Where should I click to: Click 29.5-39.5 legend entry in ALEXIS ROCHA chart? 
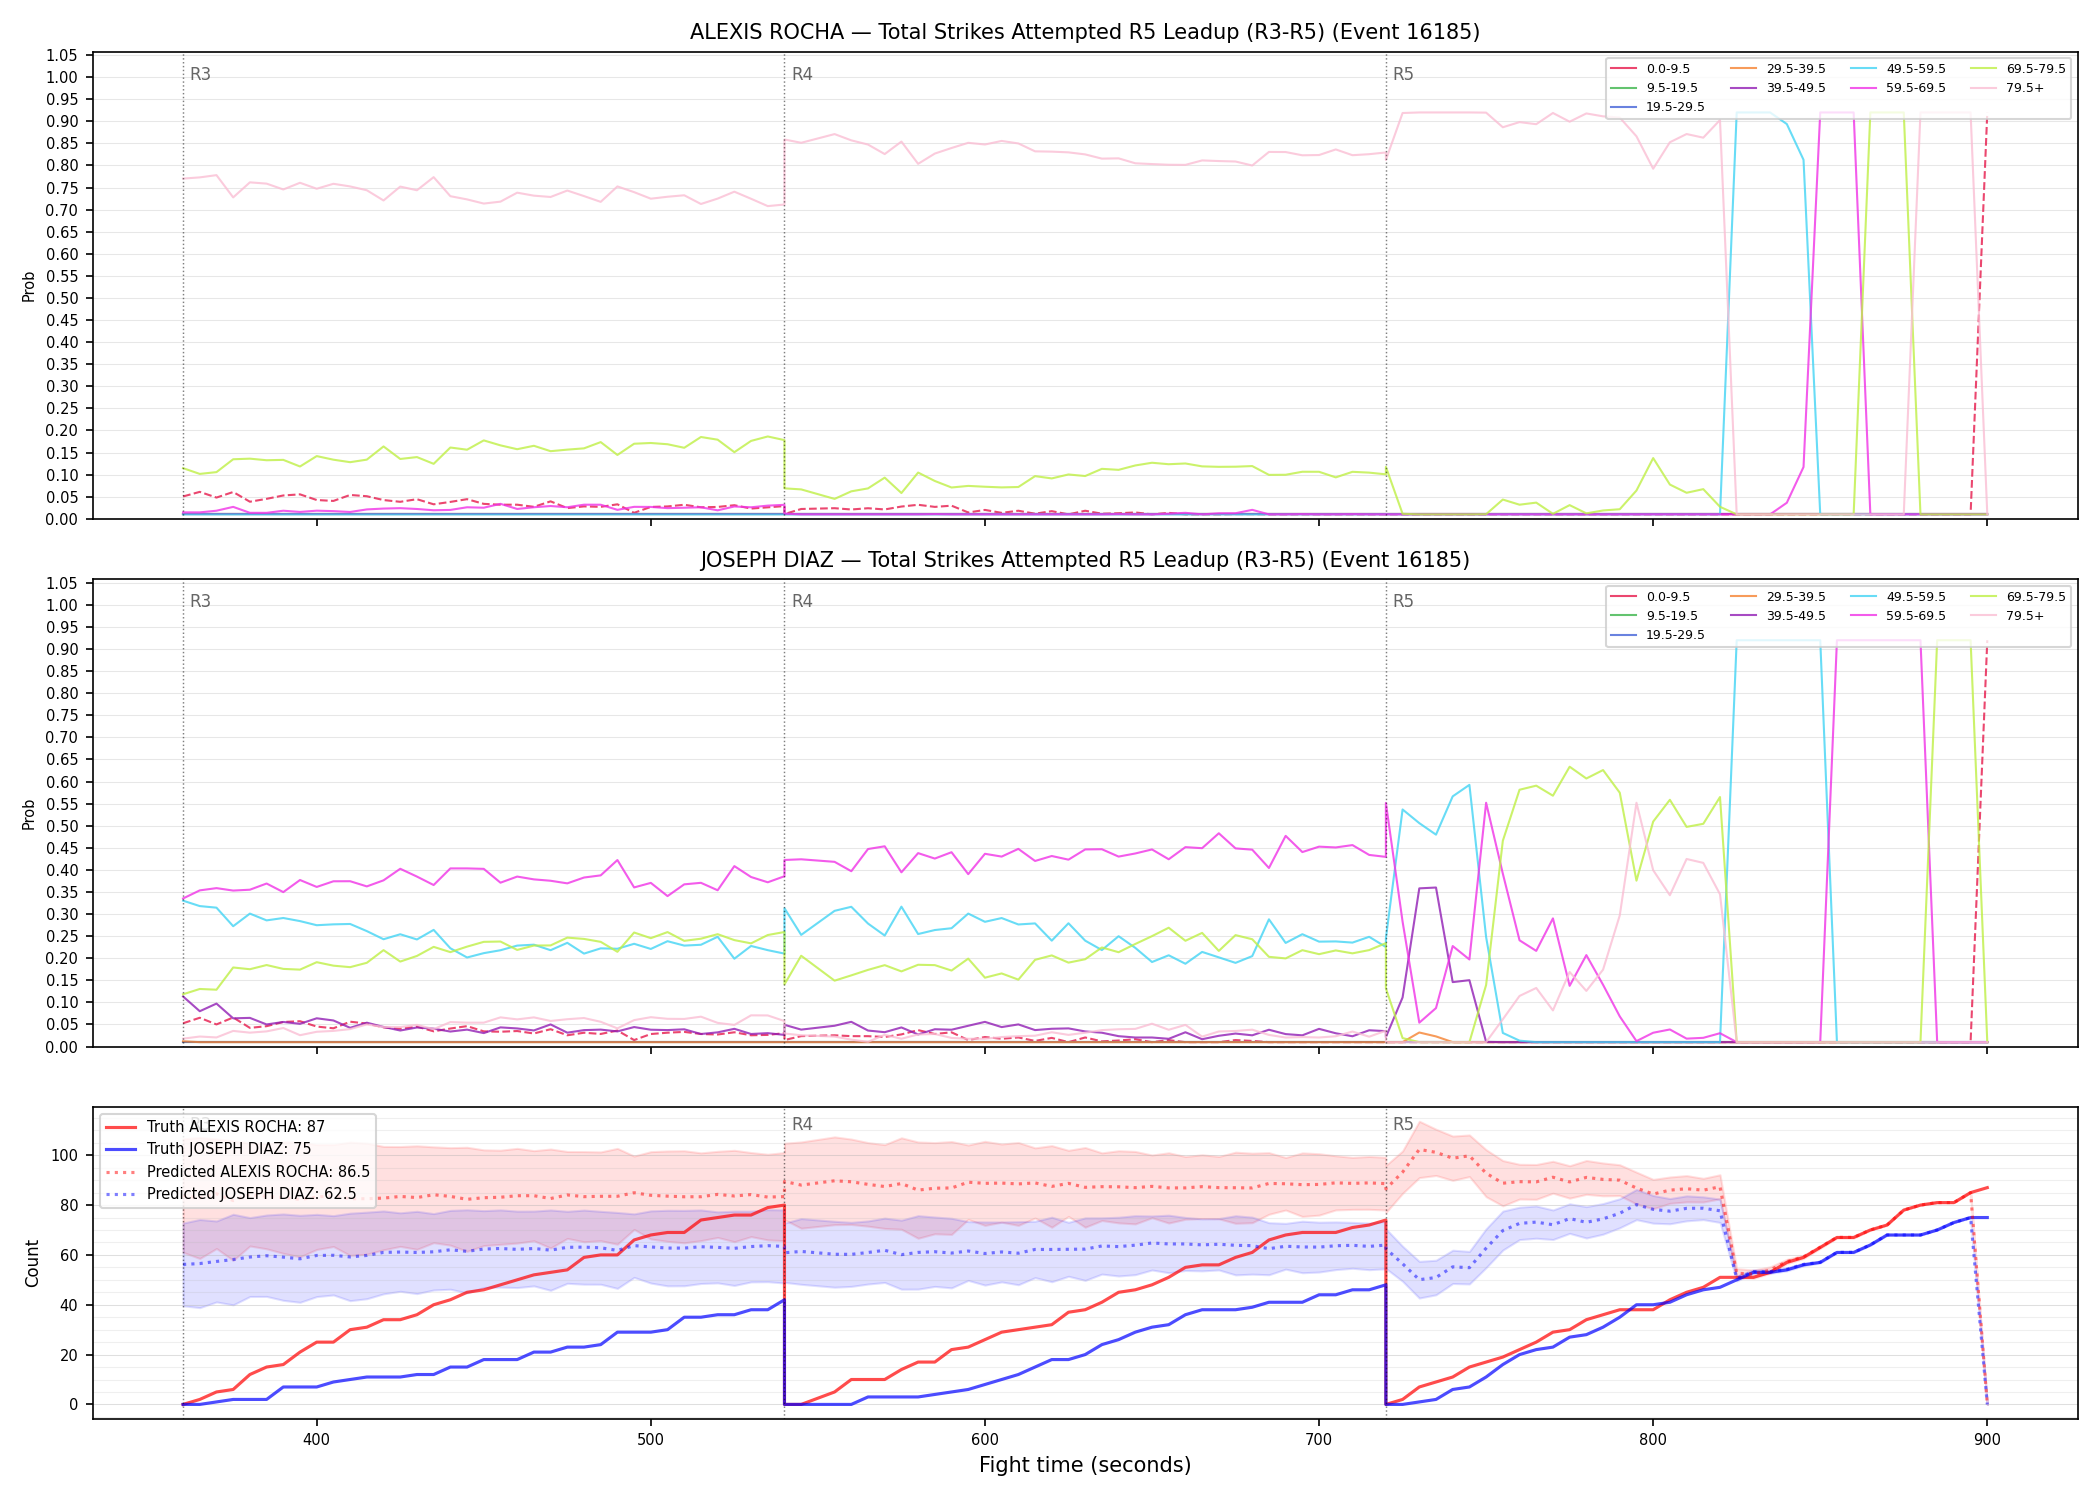(1778, 69)
